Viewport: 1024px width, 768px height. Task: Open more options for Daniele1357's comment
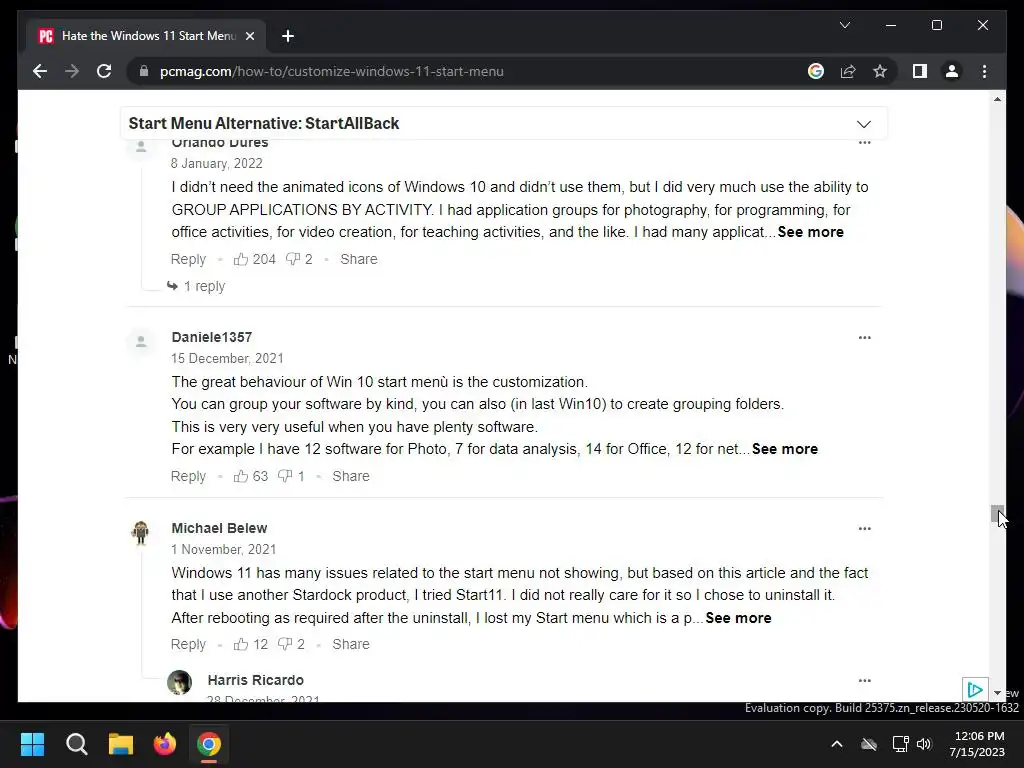[x=865, y=338]
